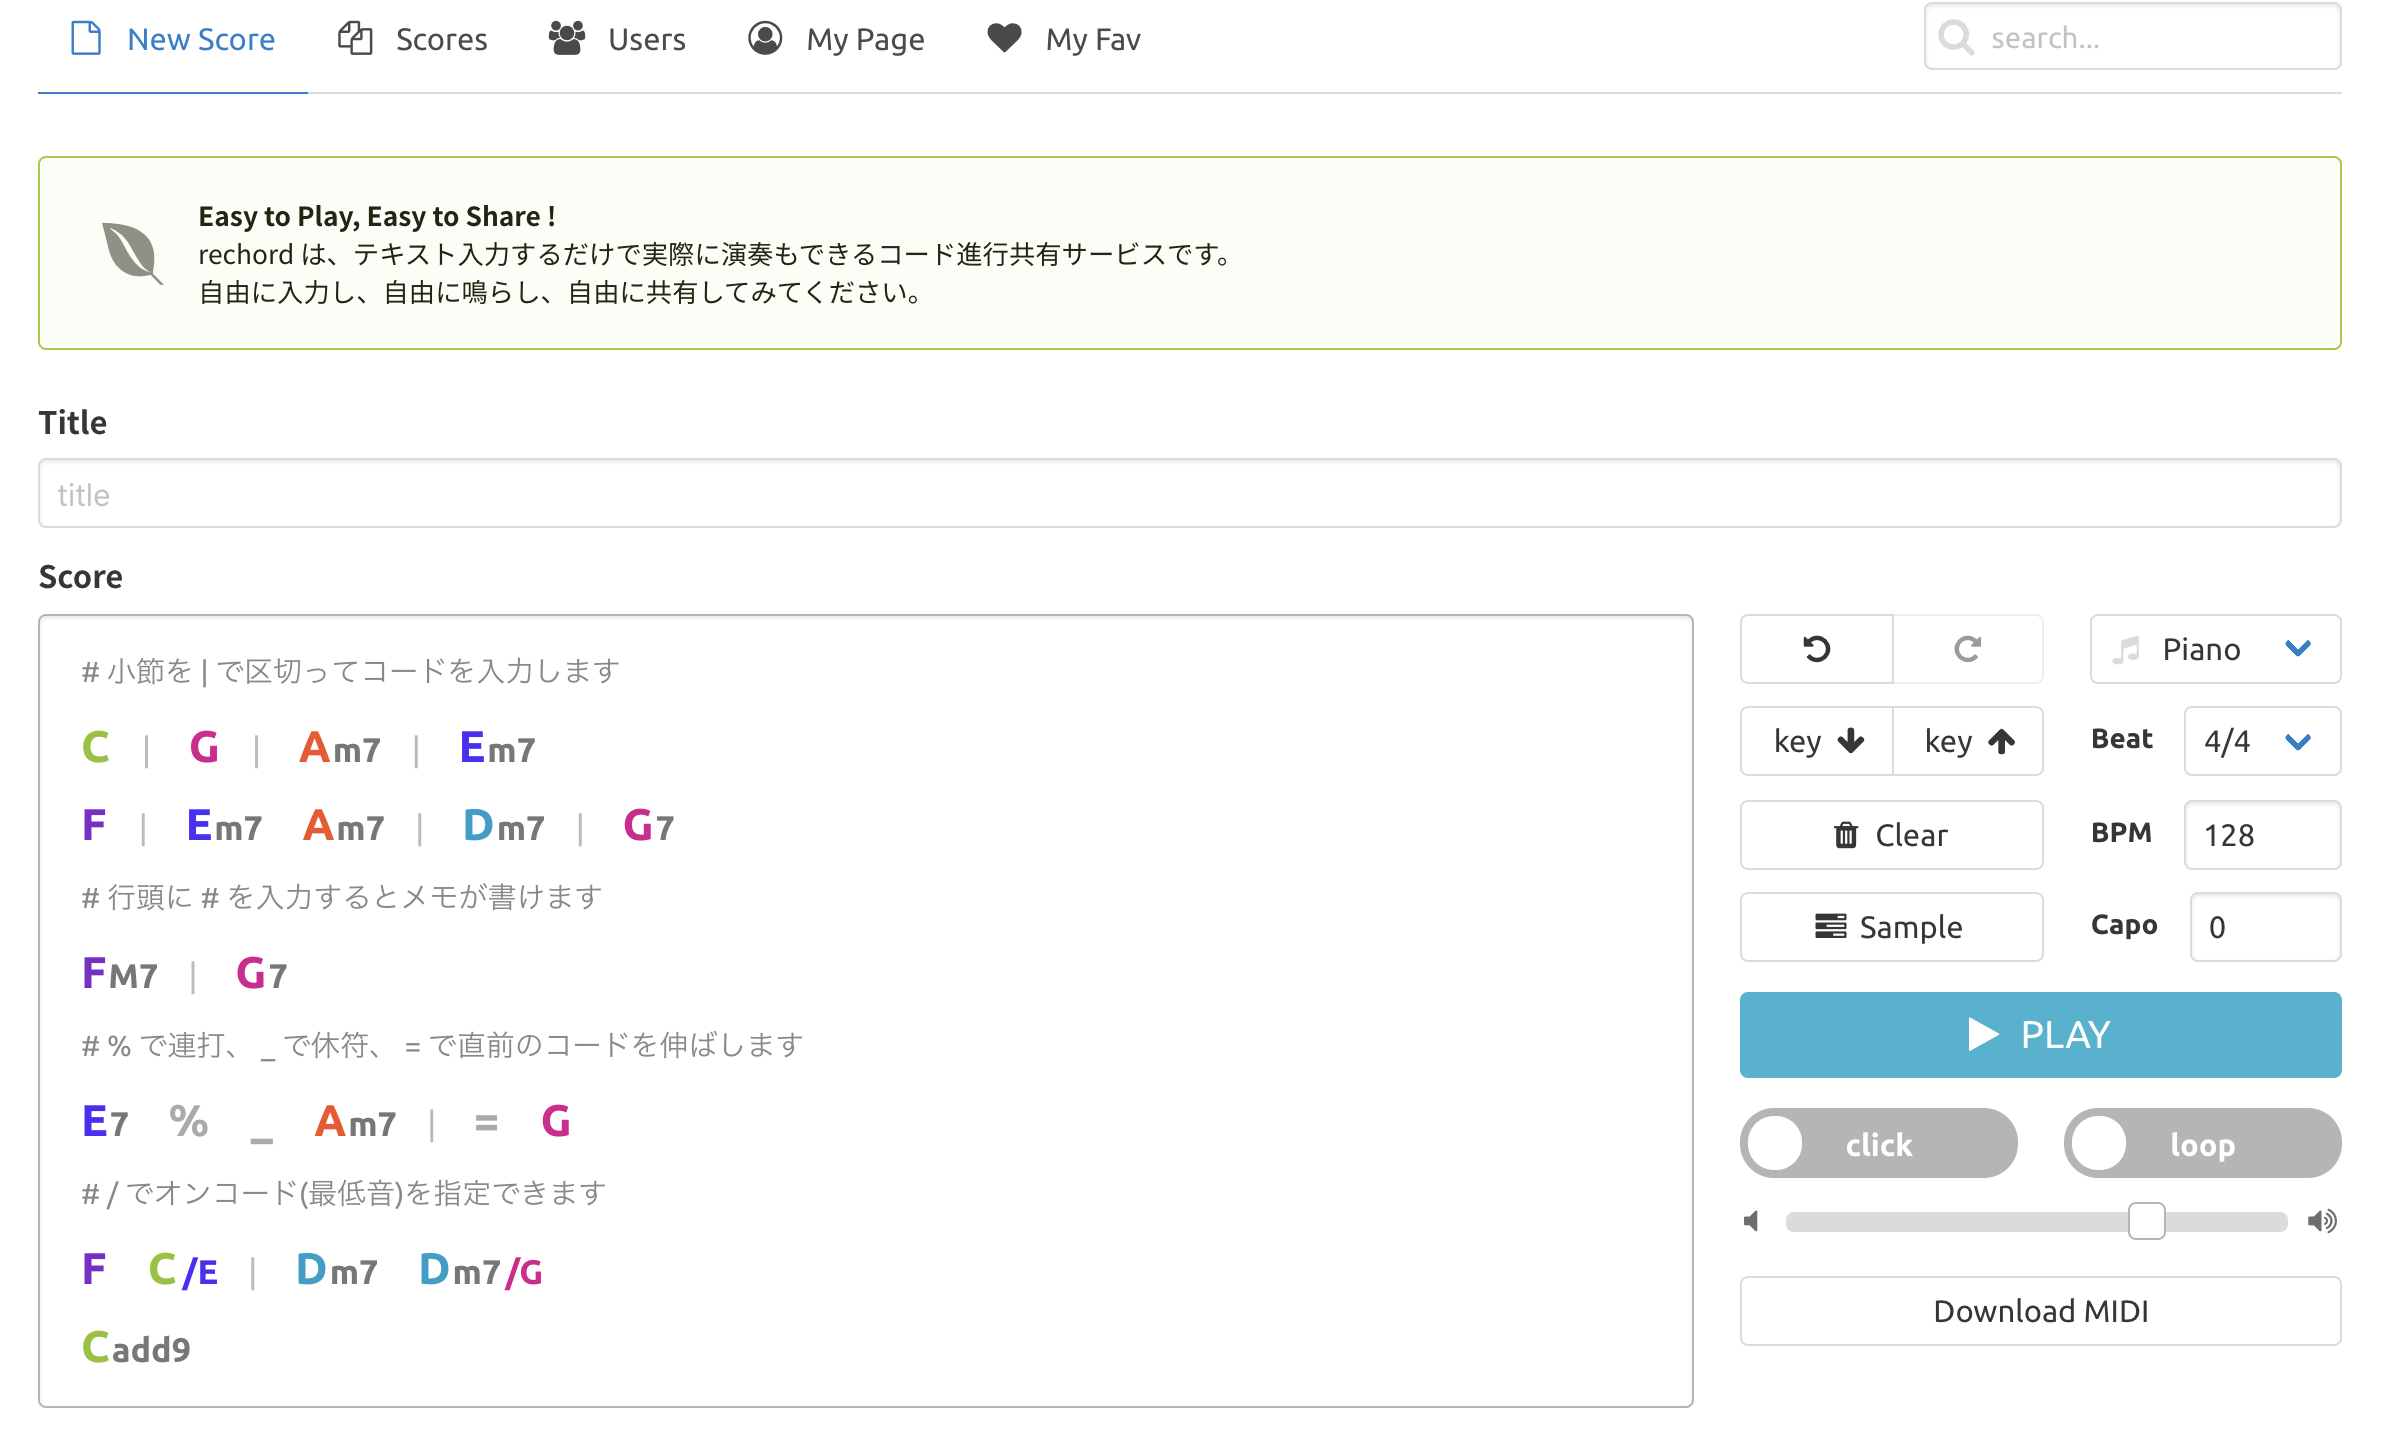Load chords with the Sample button
The image size is (2402, 1456).
tap(1890, 927)
